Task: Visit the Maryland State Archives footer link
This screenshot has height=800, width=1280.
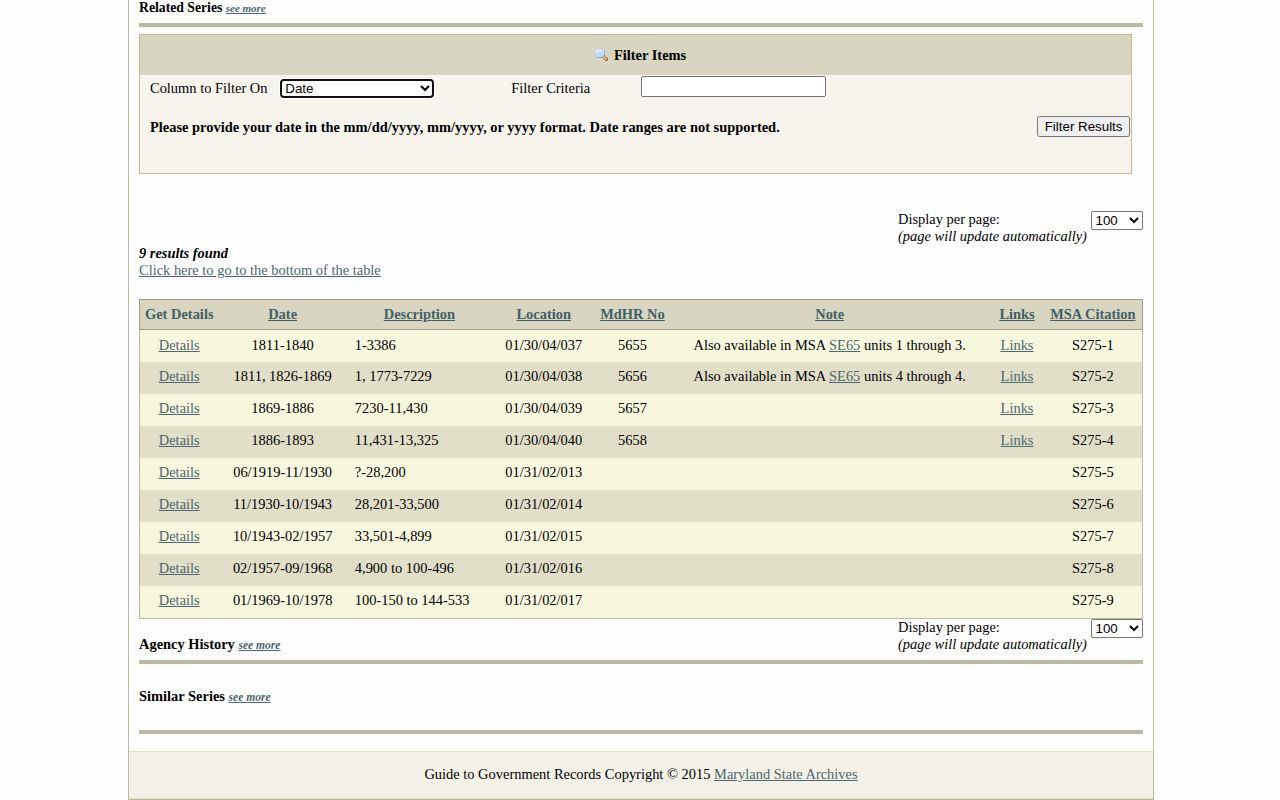Action: [x=785, y=774]
